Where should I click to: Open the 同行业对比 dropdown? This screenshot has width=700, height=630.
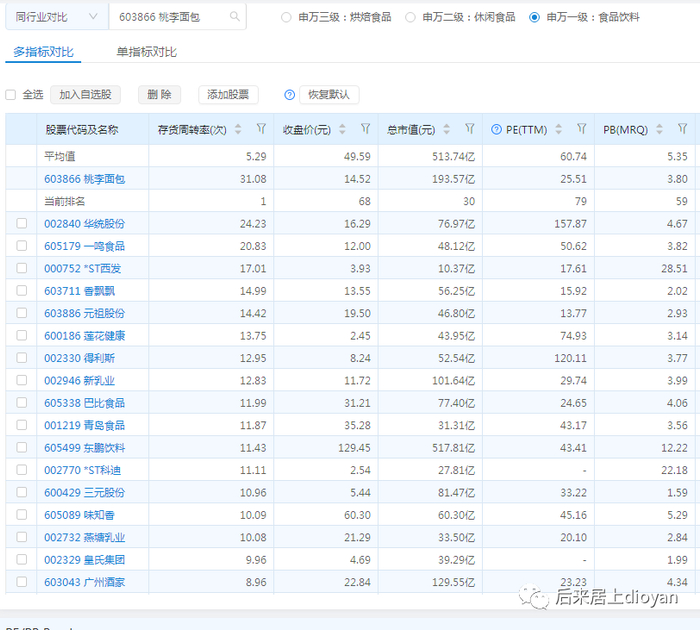click(x=57, y=17)
